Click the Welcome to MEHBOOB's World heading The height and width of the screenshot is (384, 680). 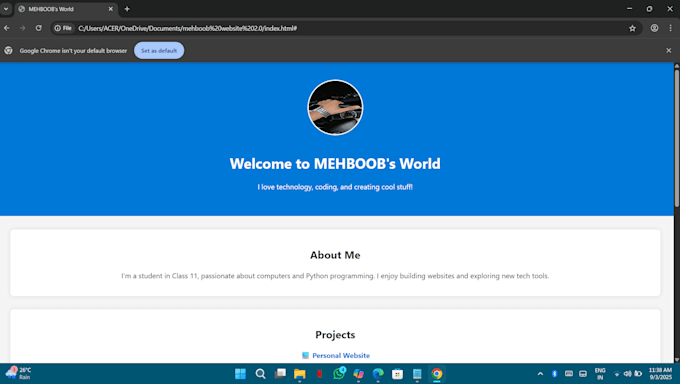[x=335, y=164]
